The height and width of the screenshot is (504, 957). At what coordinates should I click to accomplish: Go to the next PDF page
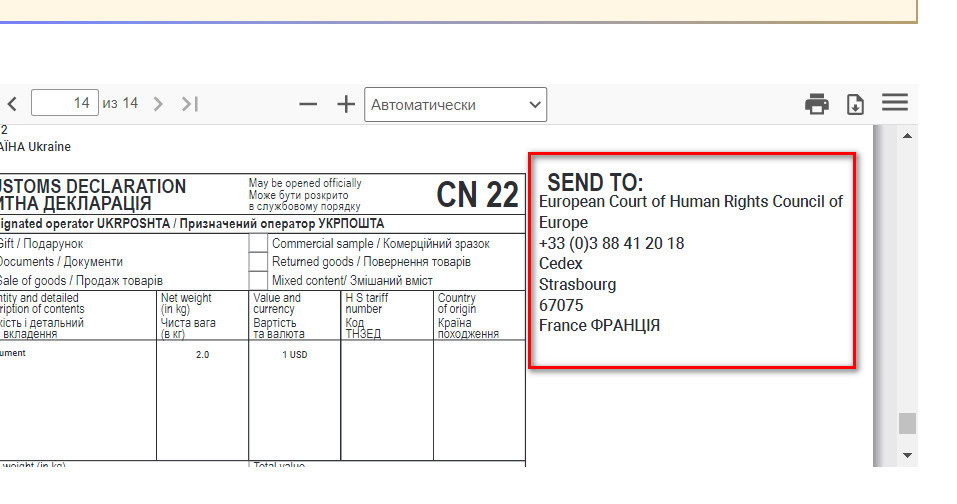(x=158, y=103)
